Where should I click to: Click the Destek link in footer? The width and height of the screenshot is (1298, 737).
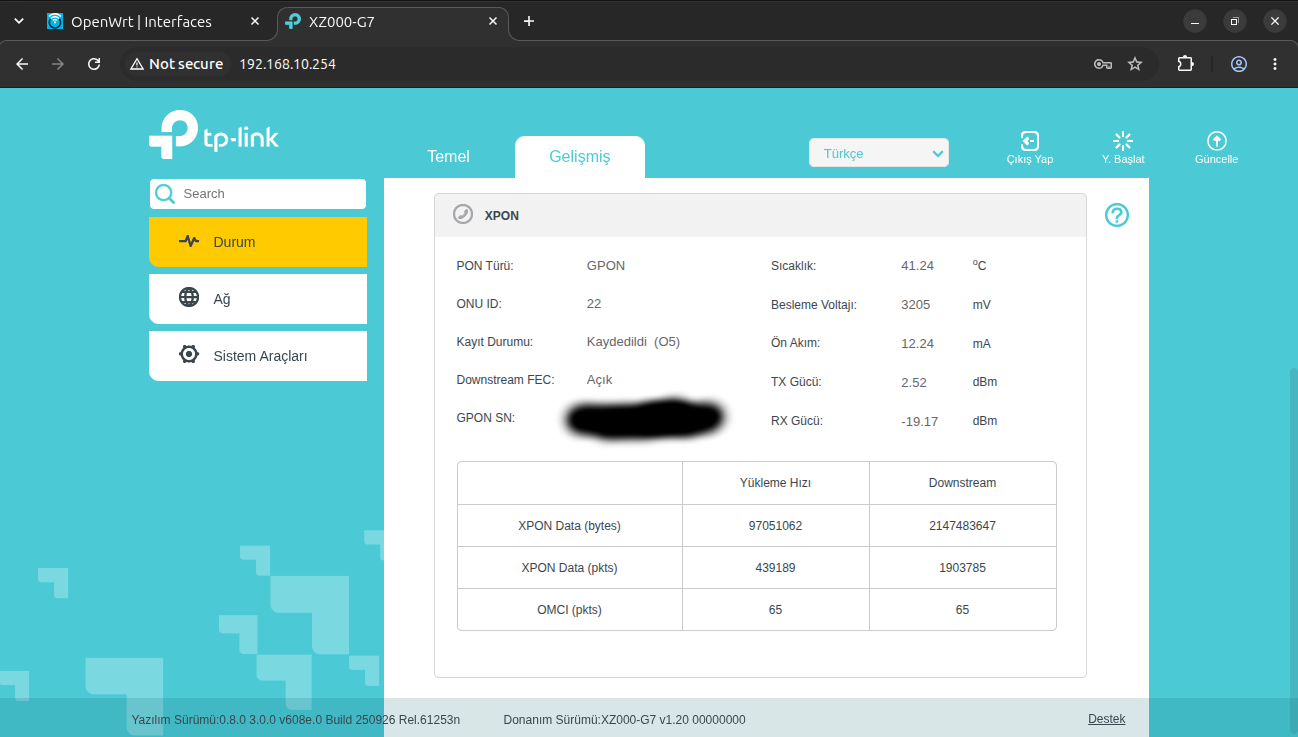pos(1107,719)
